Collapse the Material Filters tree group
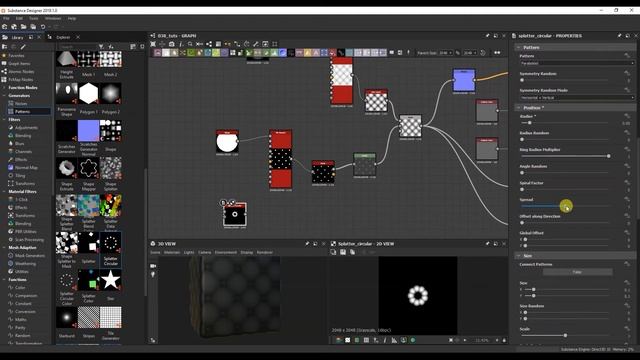The image size is (640, 360). click(x=4, y=191)
